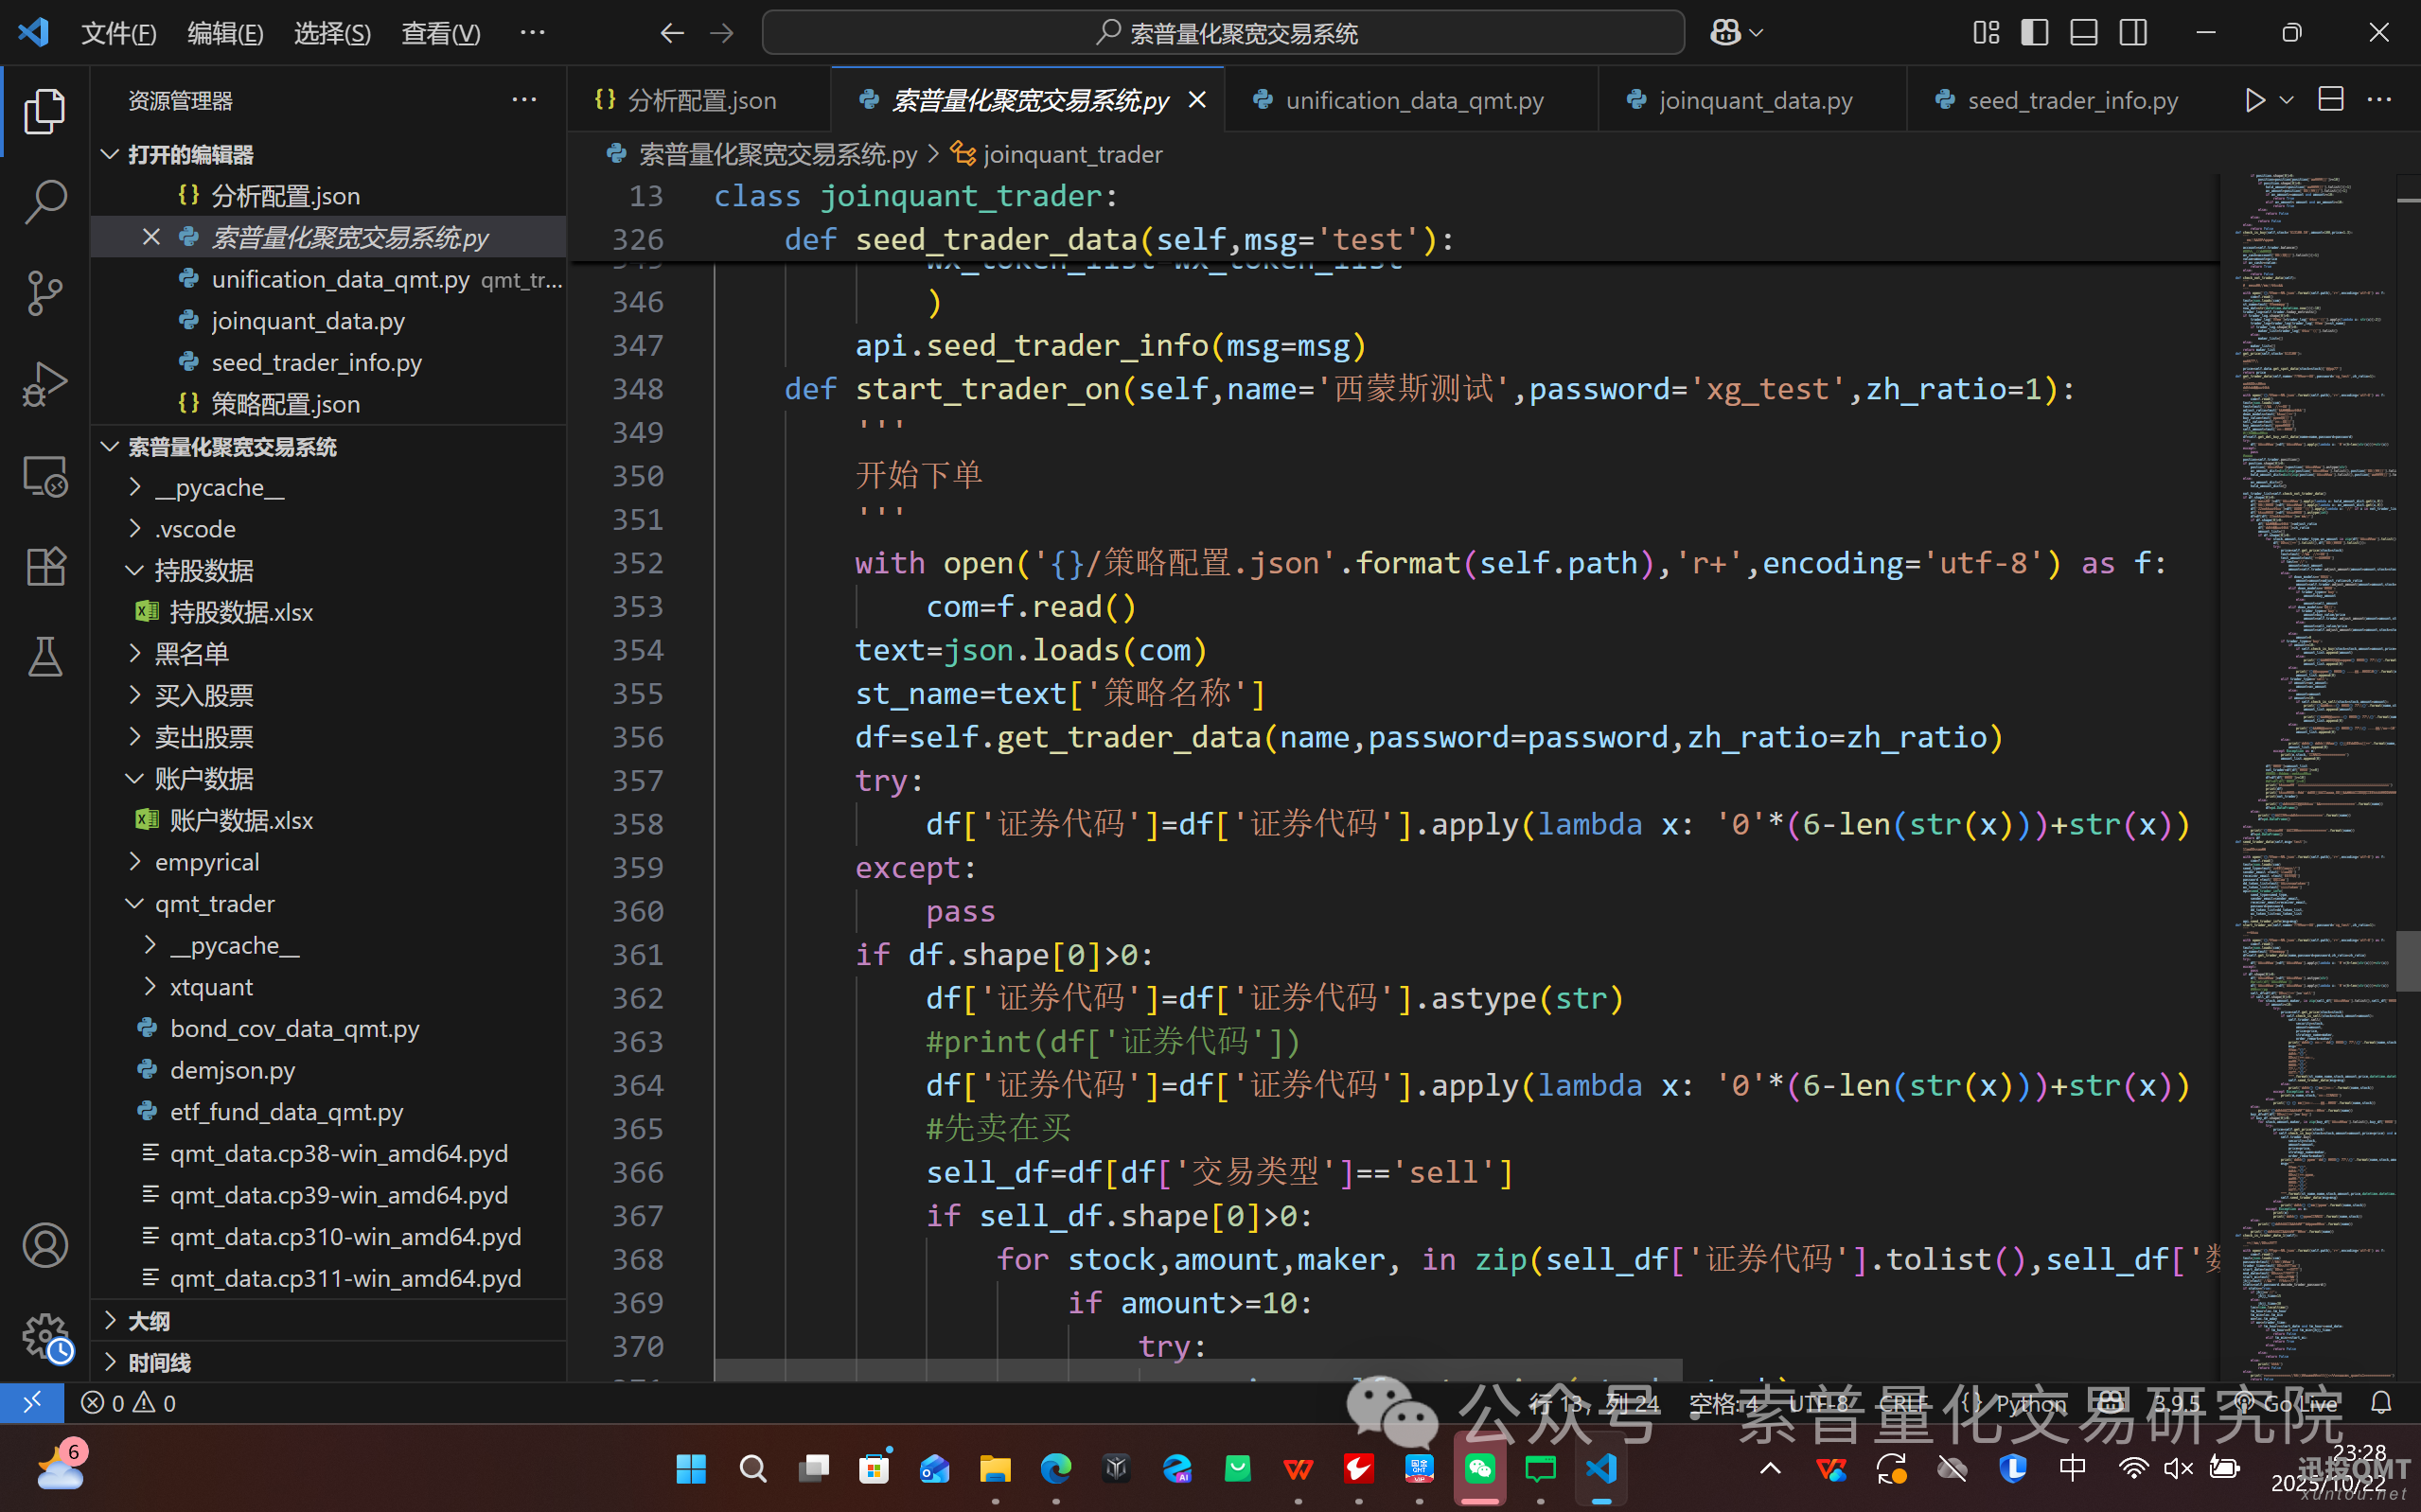Click the command center search box
Screen dimensions: 2421x1512
[x=1223, y=33]
